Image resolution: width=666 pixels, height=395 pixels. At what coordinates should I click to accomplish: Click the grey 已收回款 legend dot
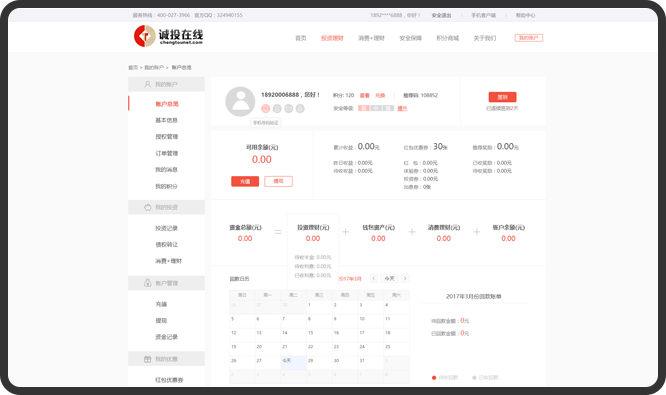click(x=474, y=377)
